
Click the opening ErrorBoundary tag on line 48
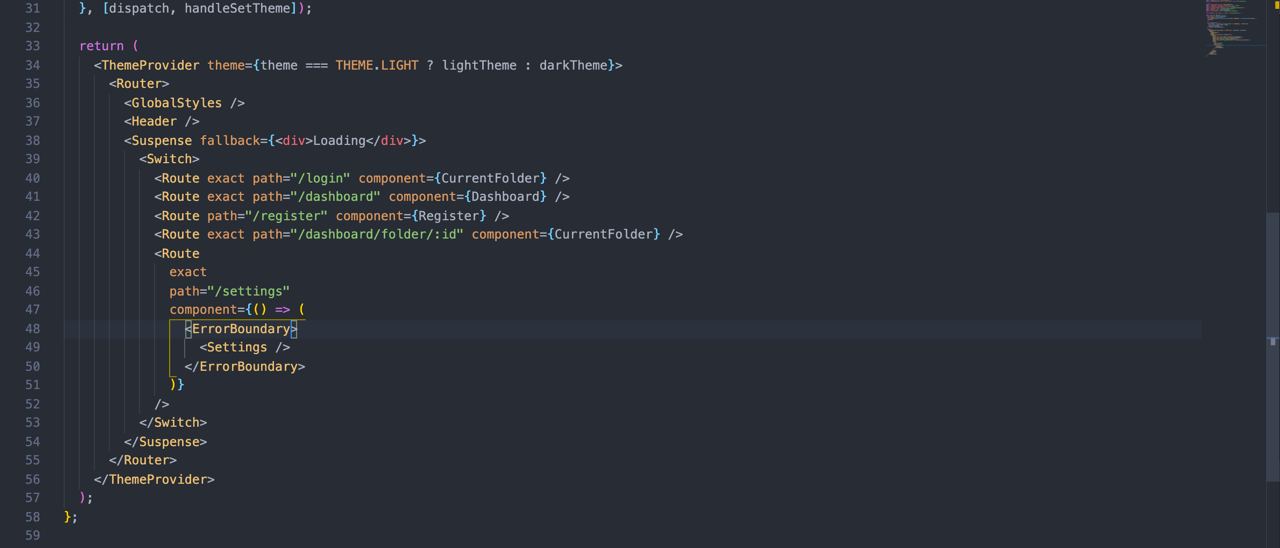241,329
